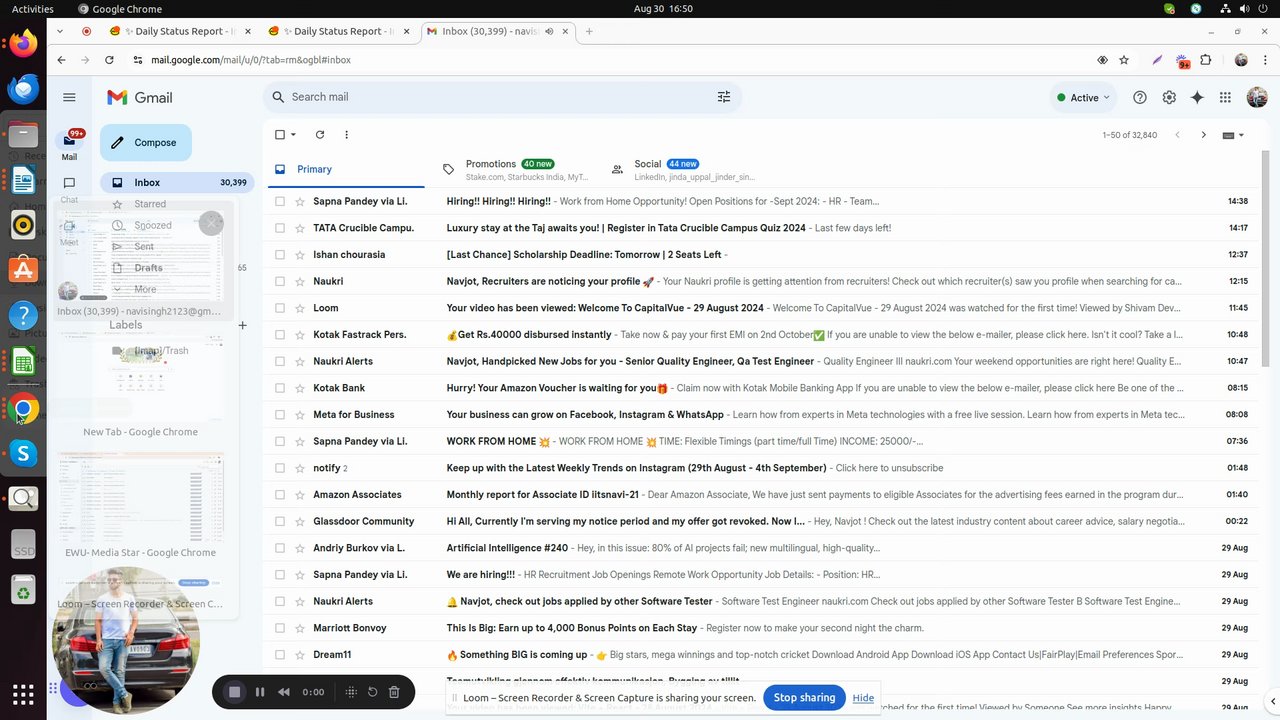Delete the Loom recording trash icon
Viewport: 1280px width, 720px height.
click(394, 692)
